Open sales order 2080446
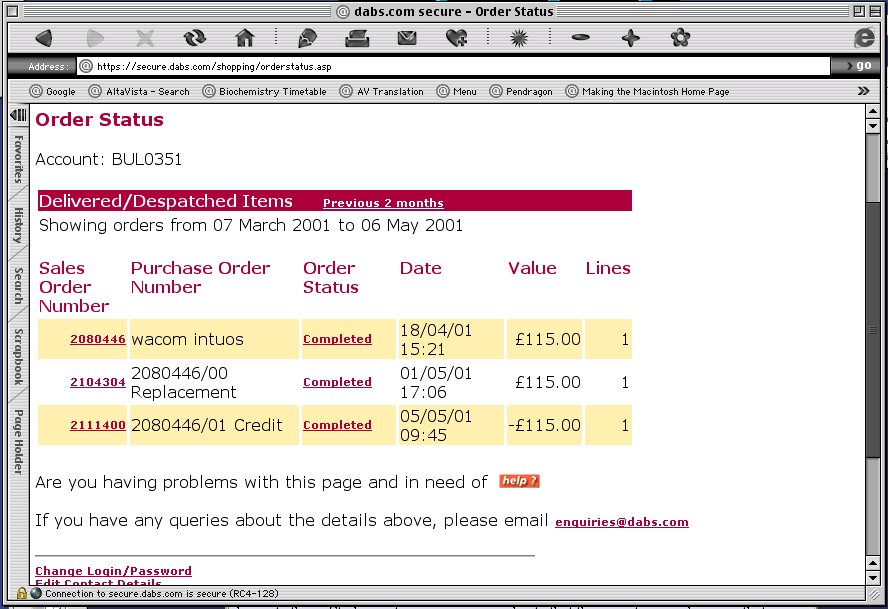This screenshot has width=888, height=609. click(98, 339)
